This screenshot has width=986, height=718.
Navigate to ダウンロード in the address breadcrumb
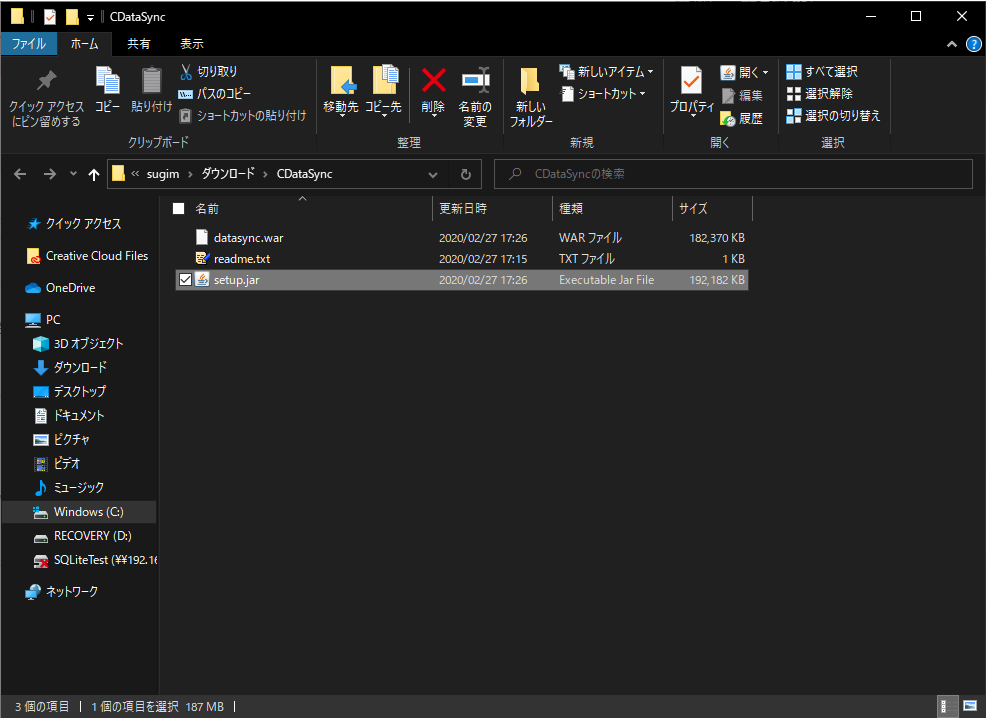228,174
